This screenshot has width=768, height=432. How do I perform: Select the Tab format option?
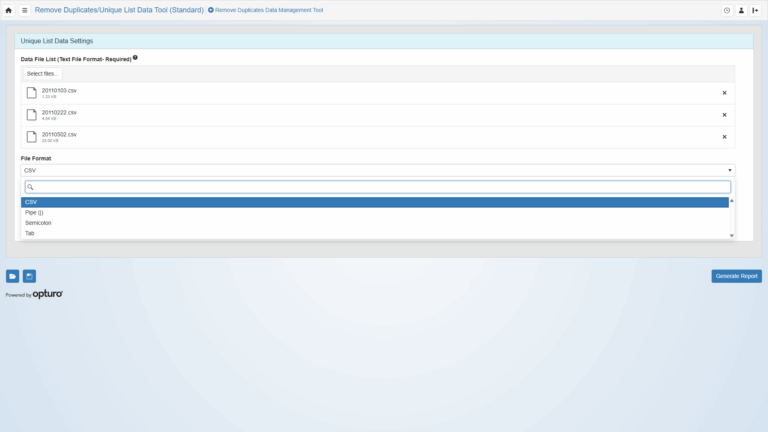[x=375, y=233]
